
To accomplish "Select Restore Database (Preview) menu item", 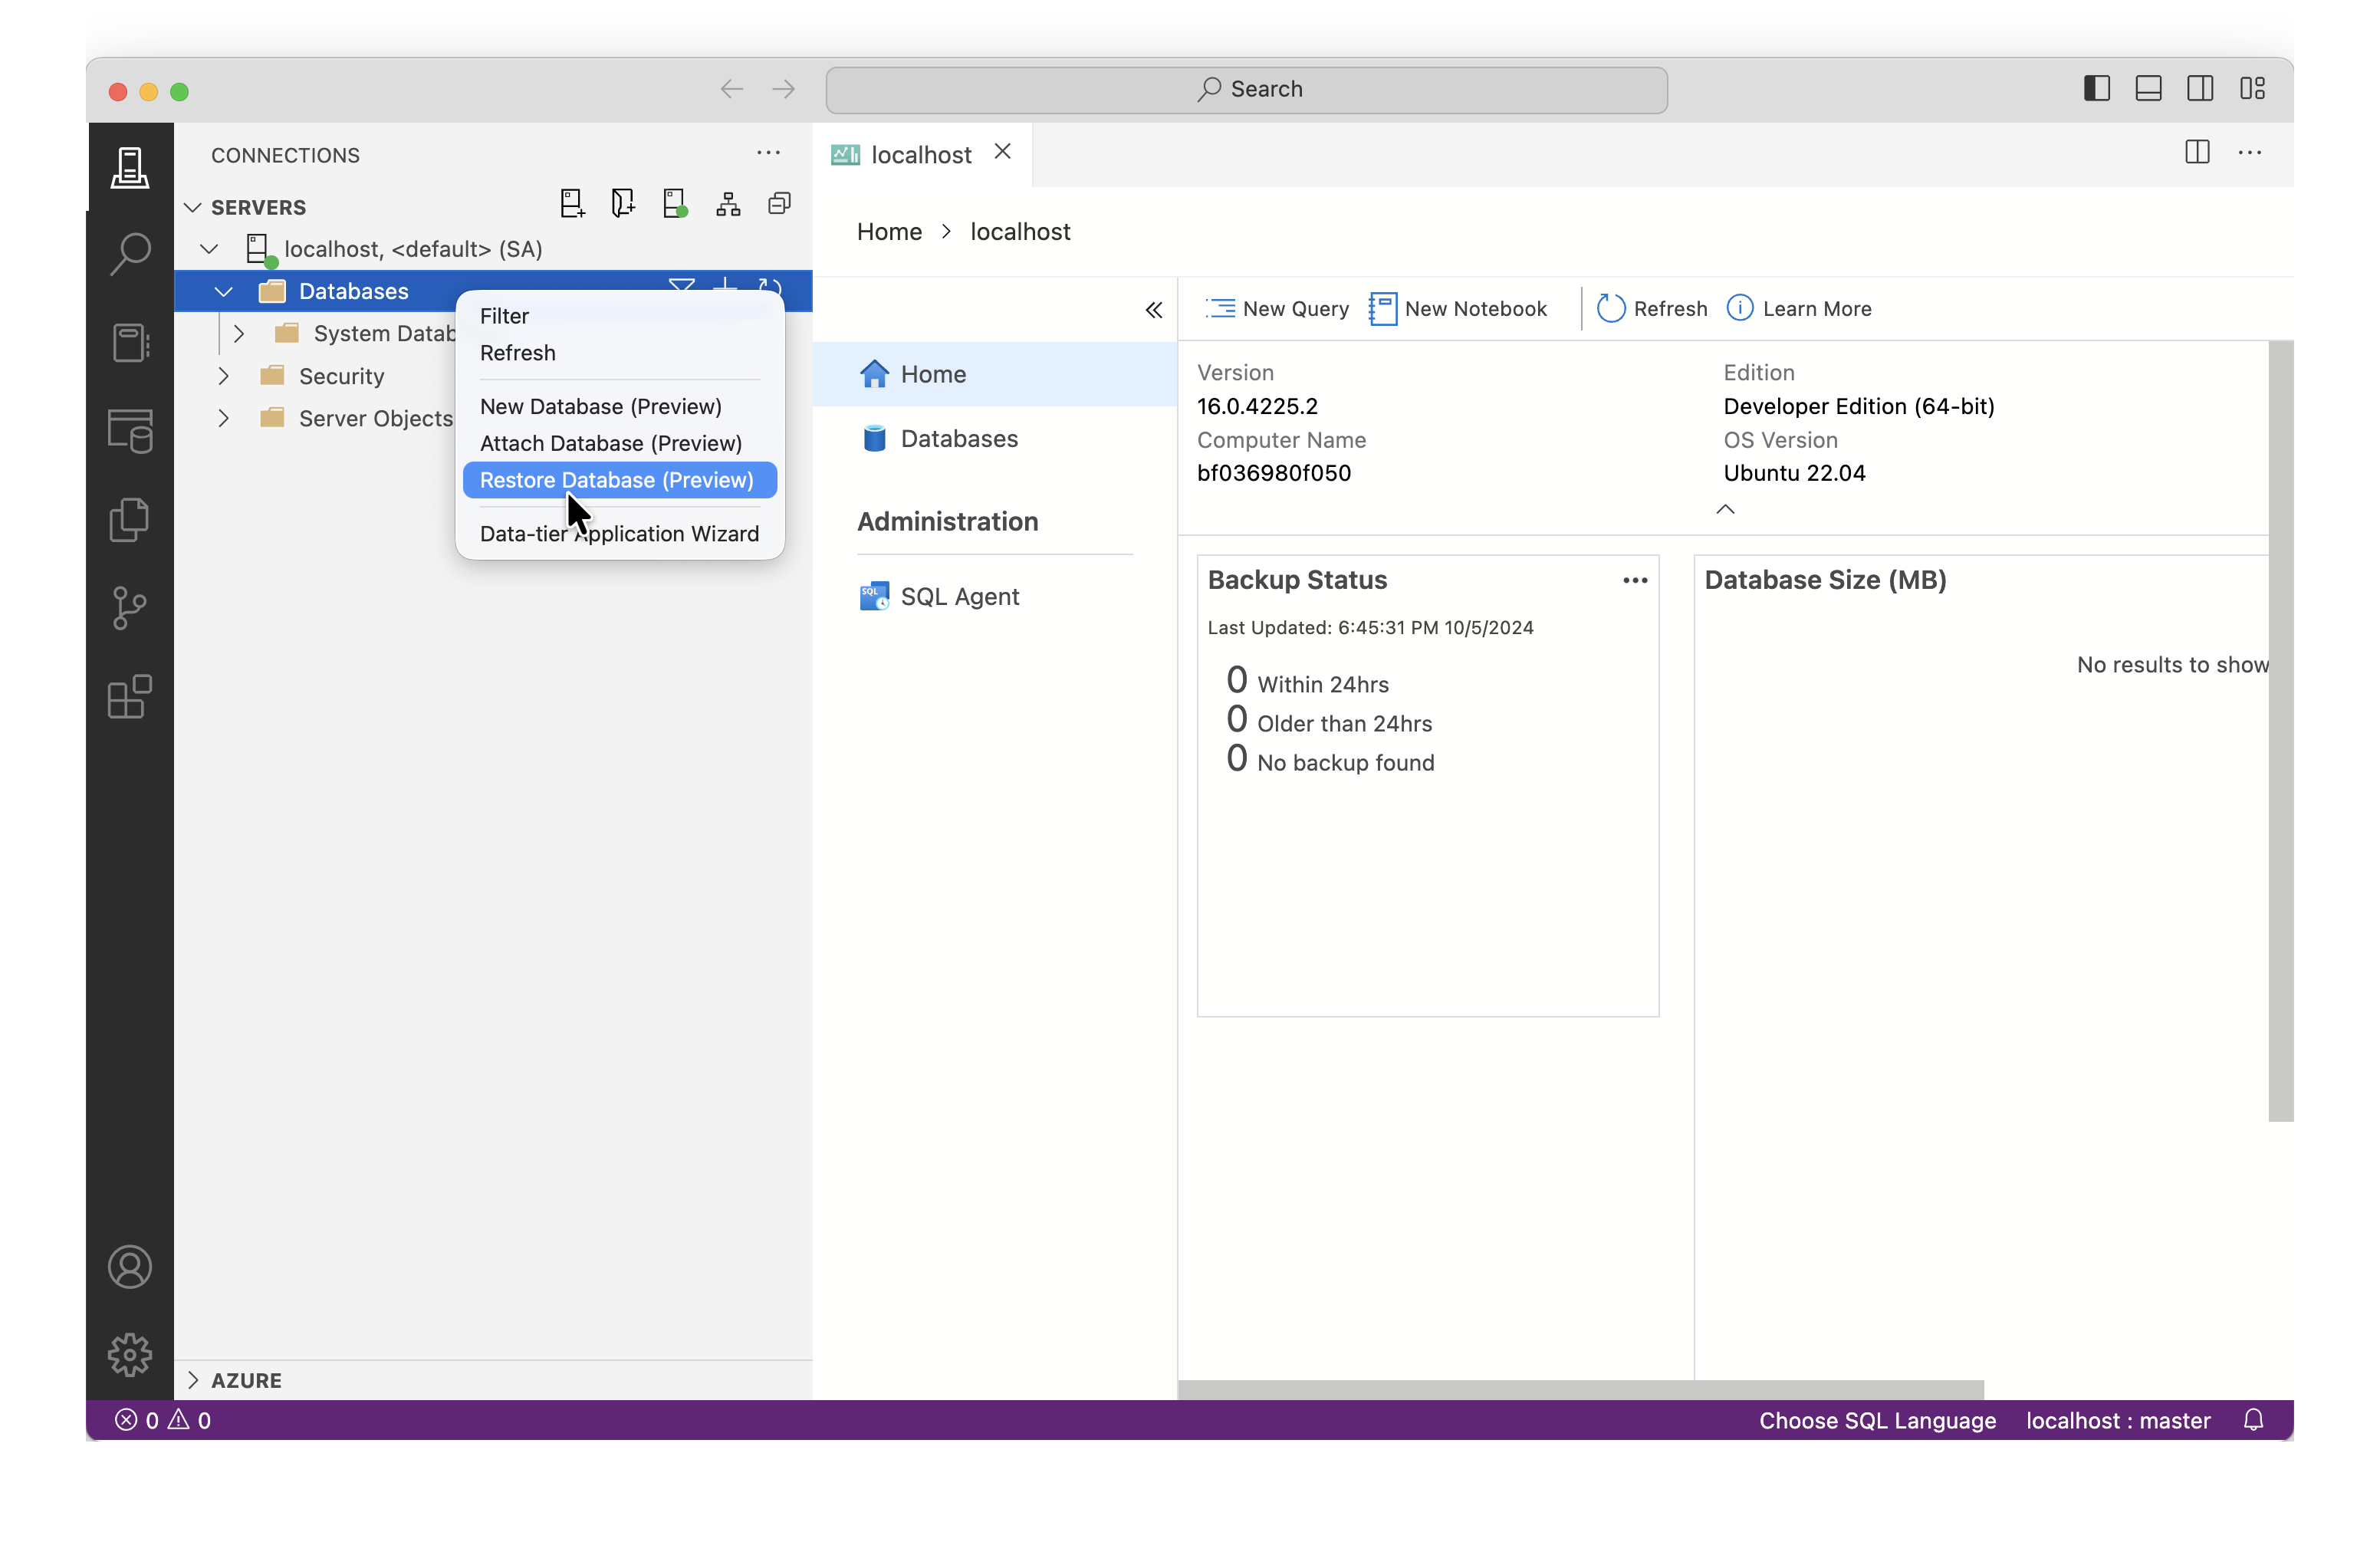I will pos(620,480).
